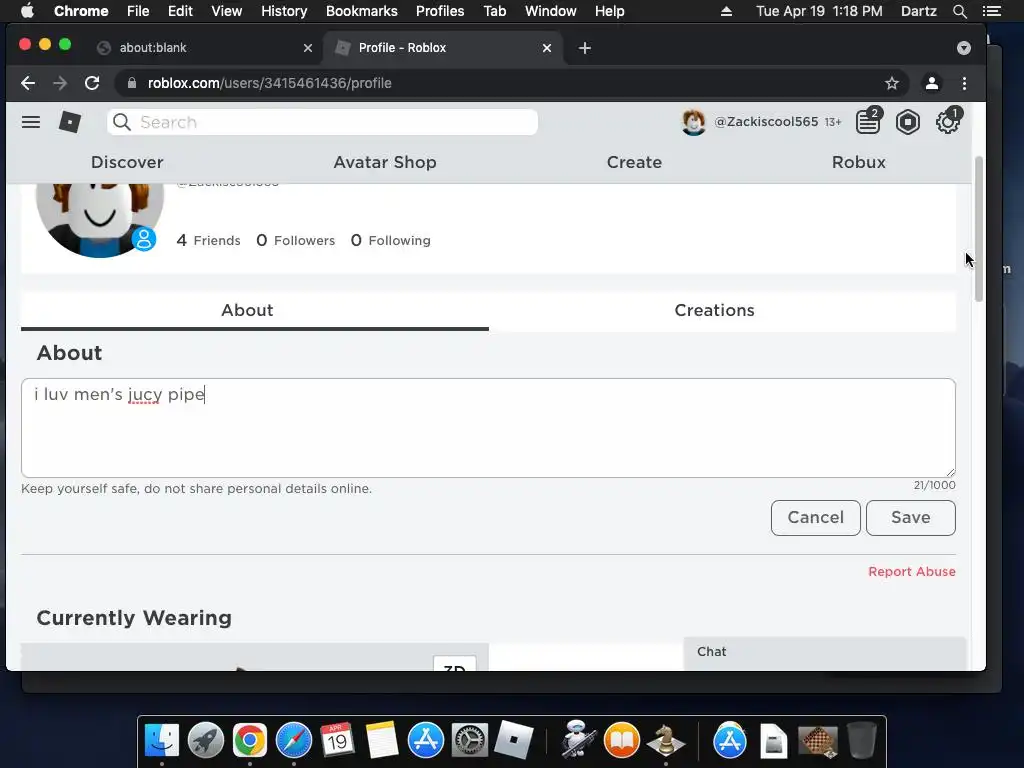Click into the Roblox Search field
The width and height of the screenshot is (1024, 768).
[322, 122]
